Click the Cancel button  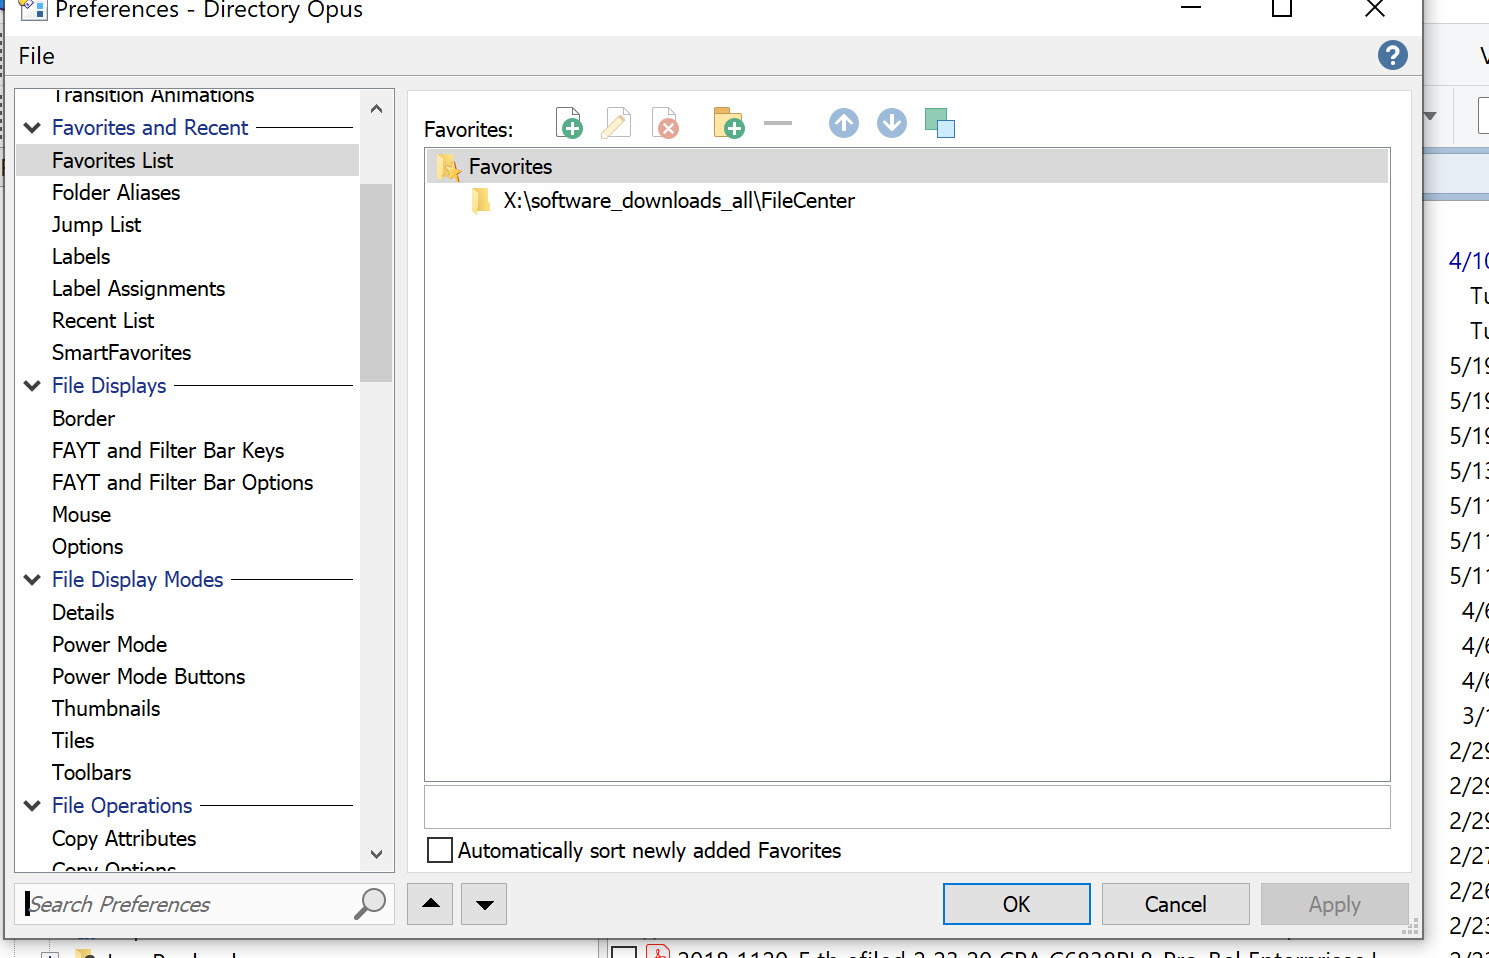pyautogui.click(x=1175, y=904)
